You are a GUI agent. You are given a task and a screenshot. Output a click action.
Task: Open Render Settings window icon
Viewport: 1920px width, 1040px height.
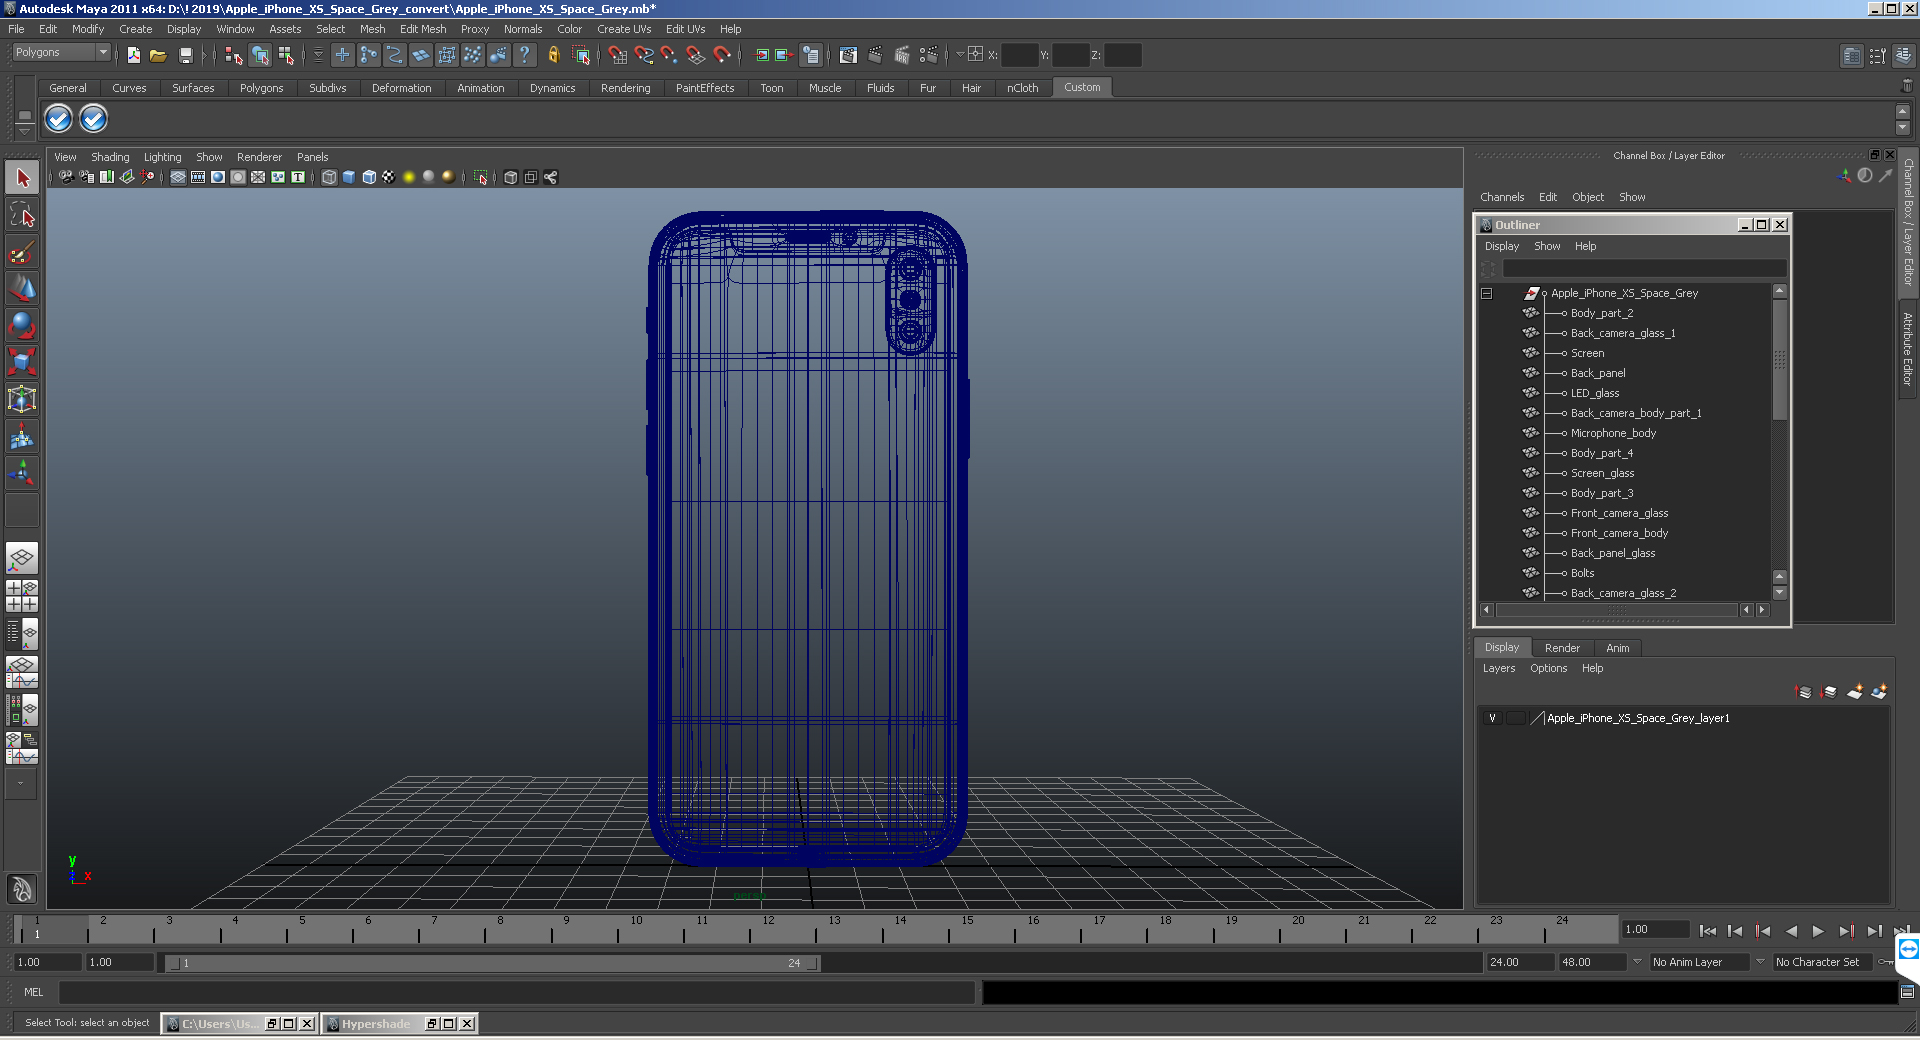(928, 55)
